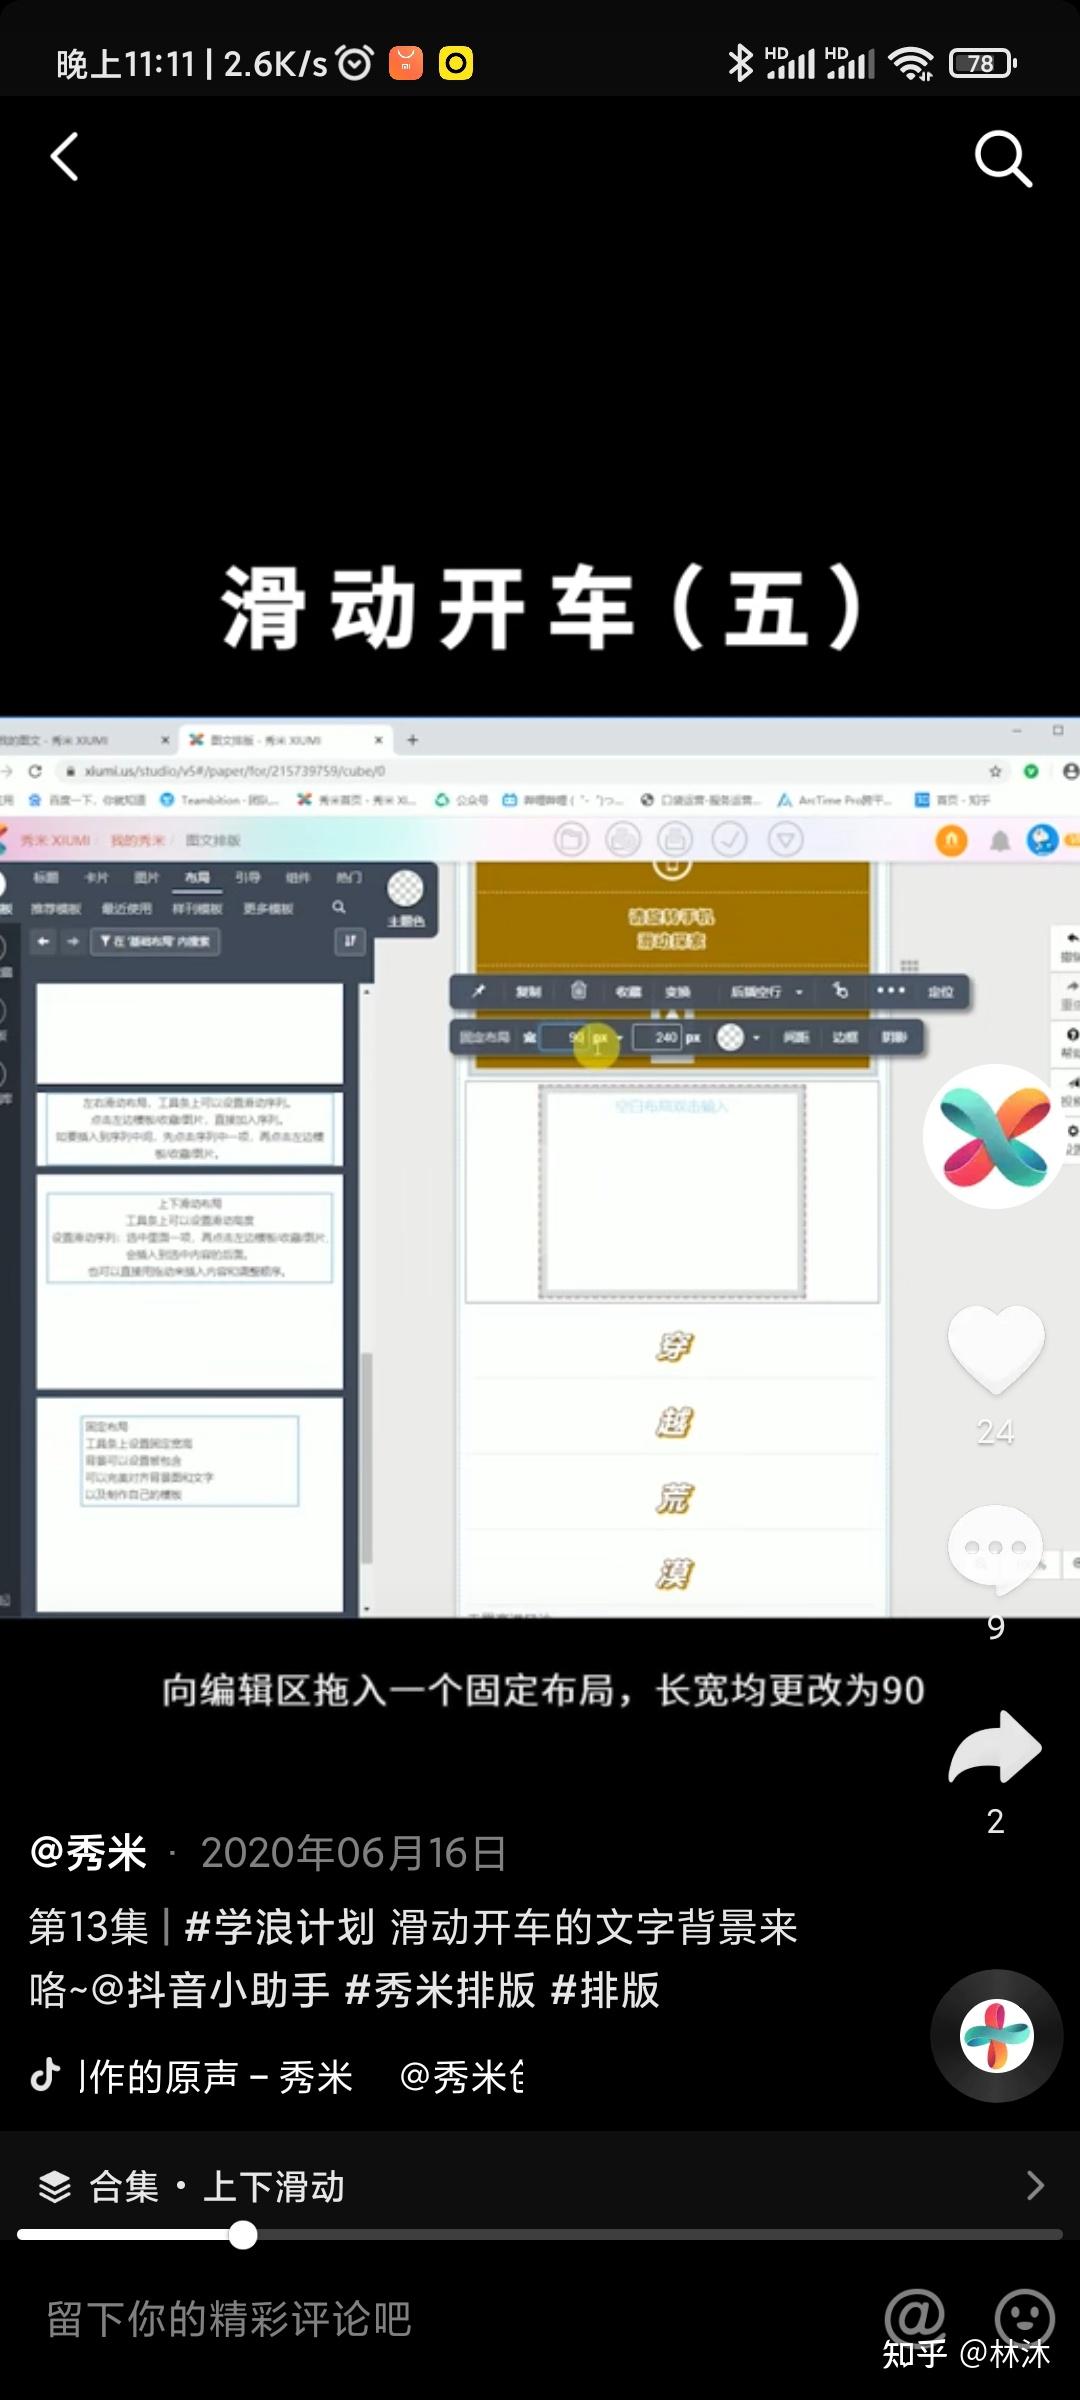Open the 合集·上下滑动 collection bar
The height and width of the screenshot is (2400, 1080).
point(540,2187)
